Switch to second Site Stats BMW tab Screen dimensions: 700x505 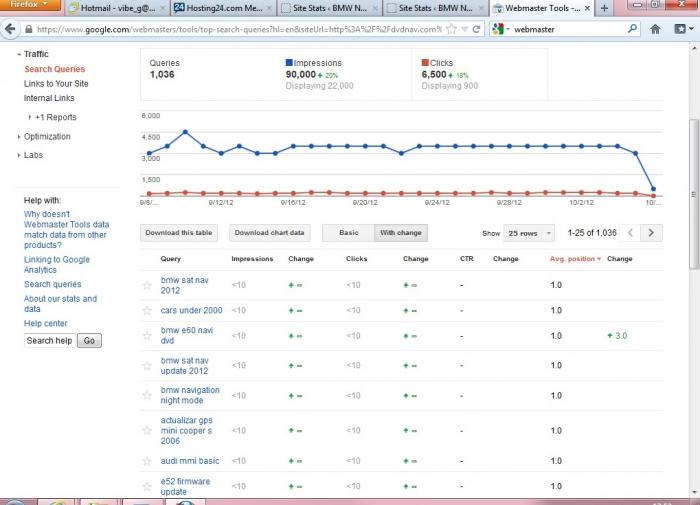435,8
